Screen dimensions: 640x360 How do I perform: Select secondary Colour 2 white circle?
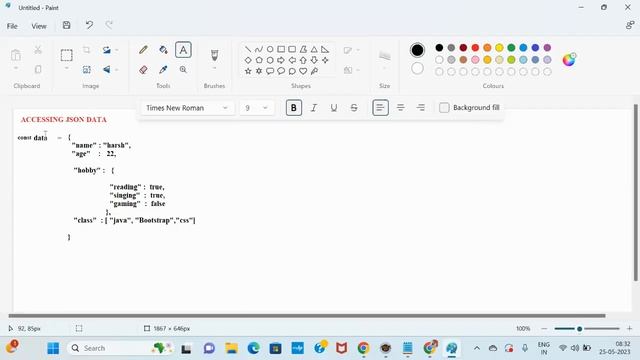pyautogui.click(x=417, y=68)
